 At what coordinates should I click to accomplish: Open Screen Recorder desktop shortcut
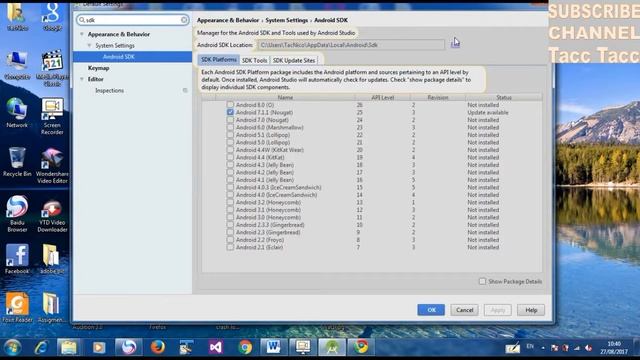[x=52, y=116]
